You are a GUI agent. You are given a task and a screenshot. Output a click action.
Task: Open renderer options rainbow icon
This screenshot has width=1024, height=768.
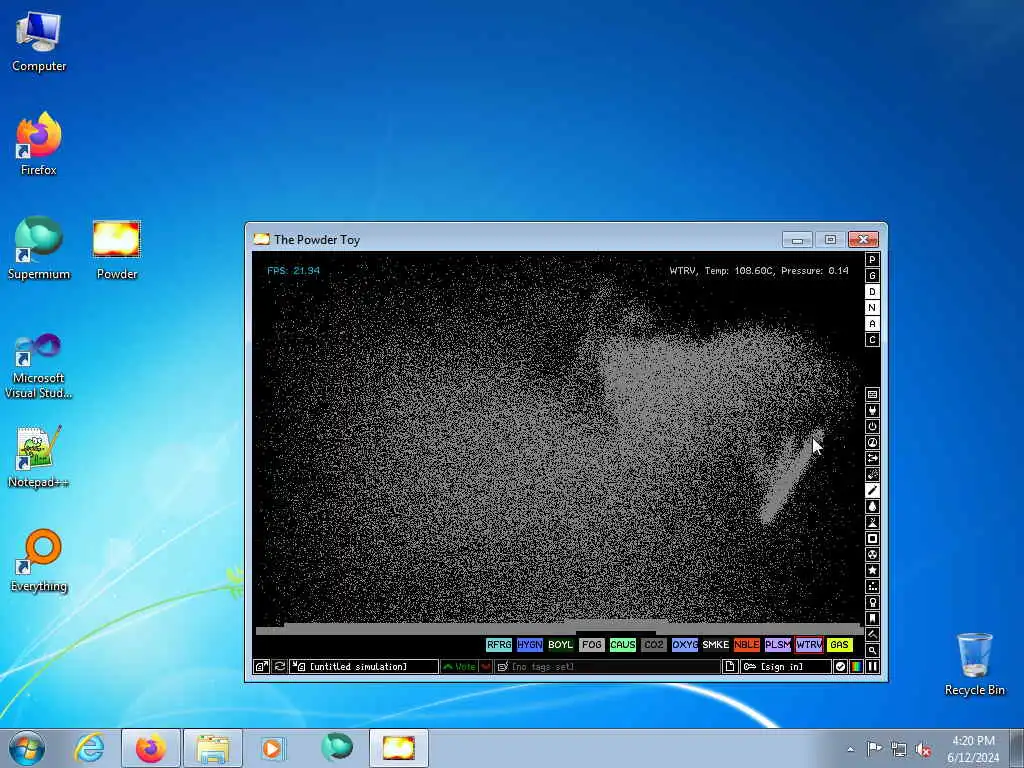point(856,666)
